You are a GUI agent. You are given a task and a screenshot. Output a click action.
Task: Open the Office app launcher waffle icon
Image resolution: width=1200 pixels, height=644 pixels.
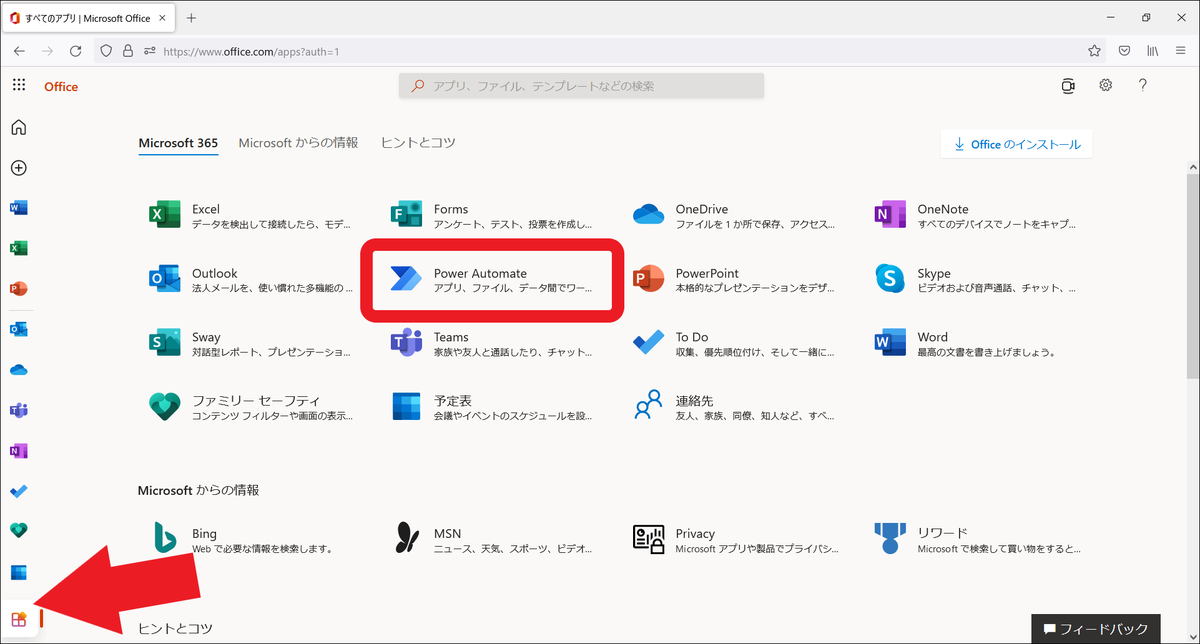pos(18,84)
